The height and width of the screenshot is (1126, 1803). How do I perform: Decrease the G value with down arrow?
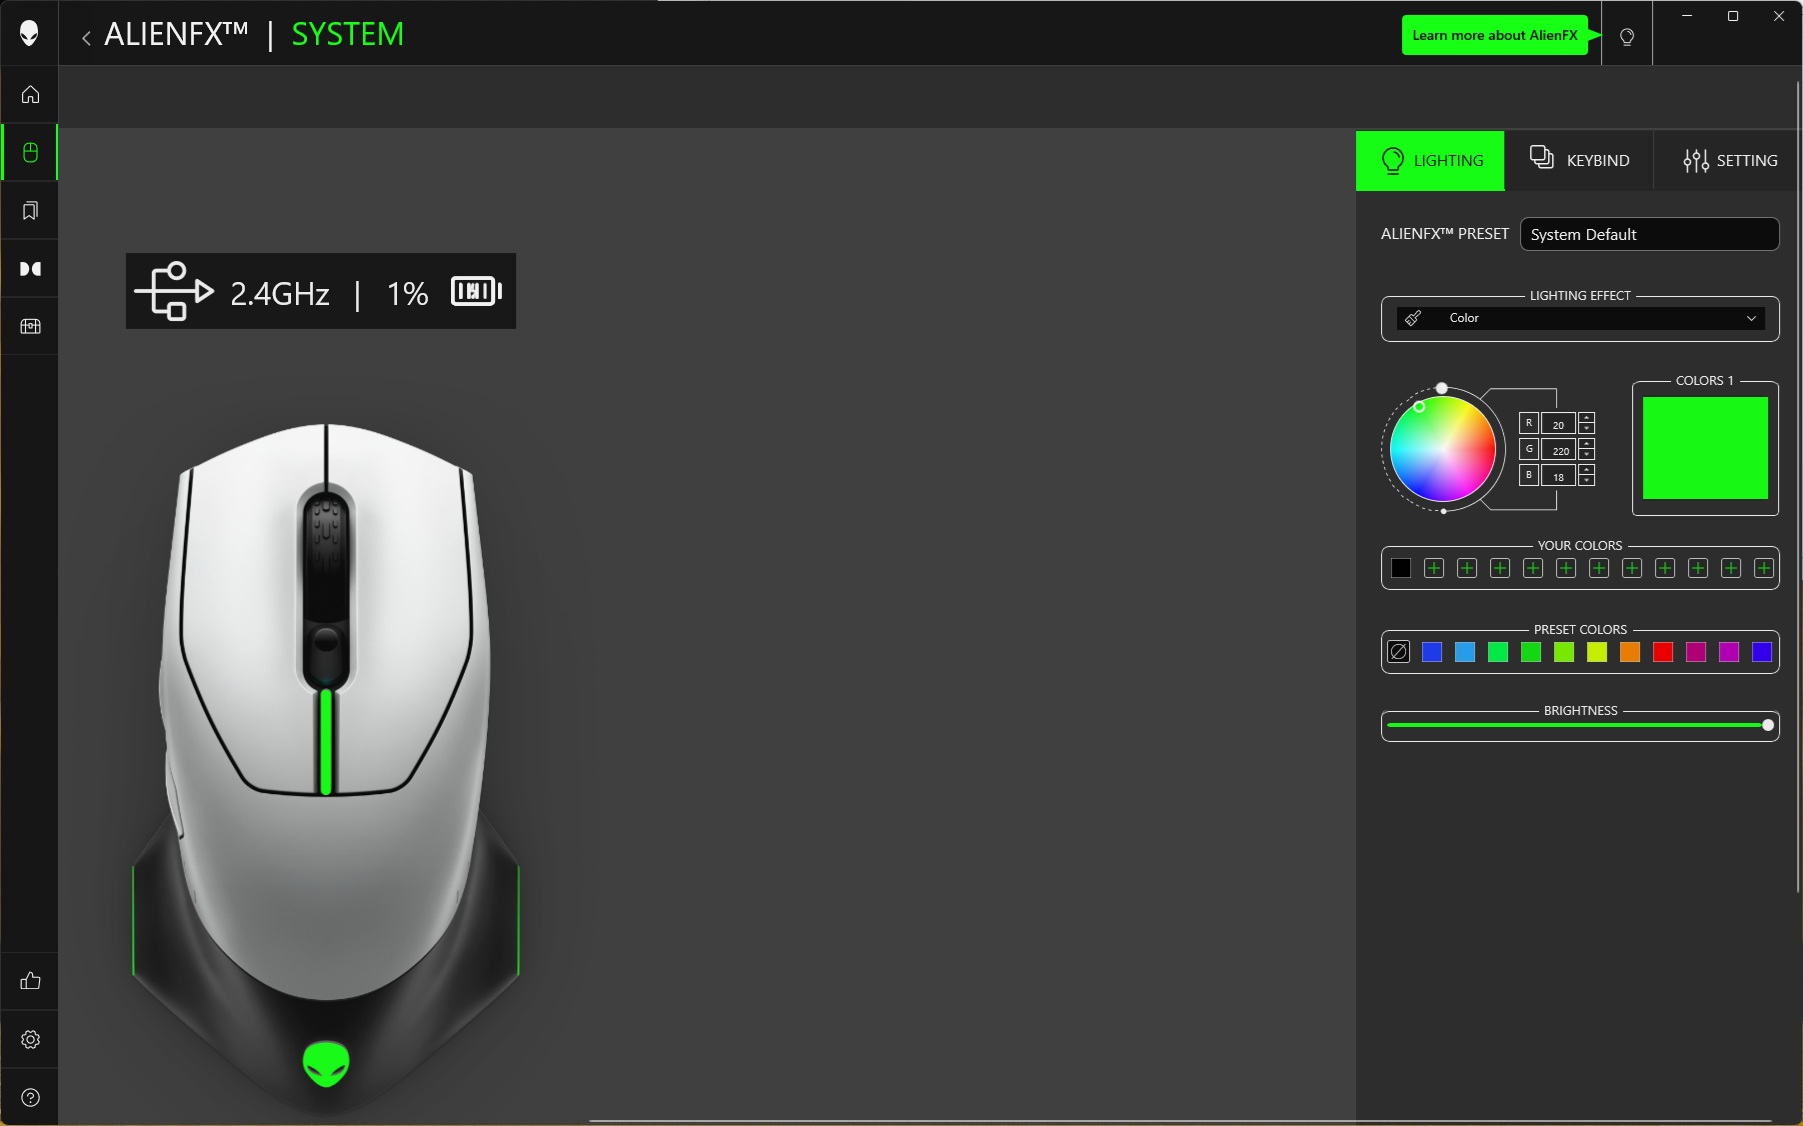[x=1586, y=454]
